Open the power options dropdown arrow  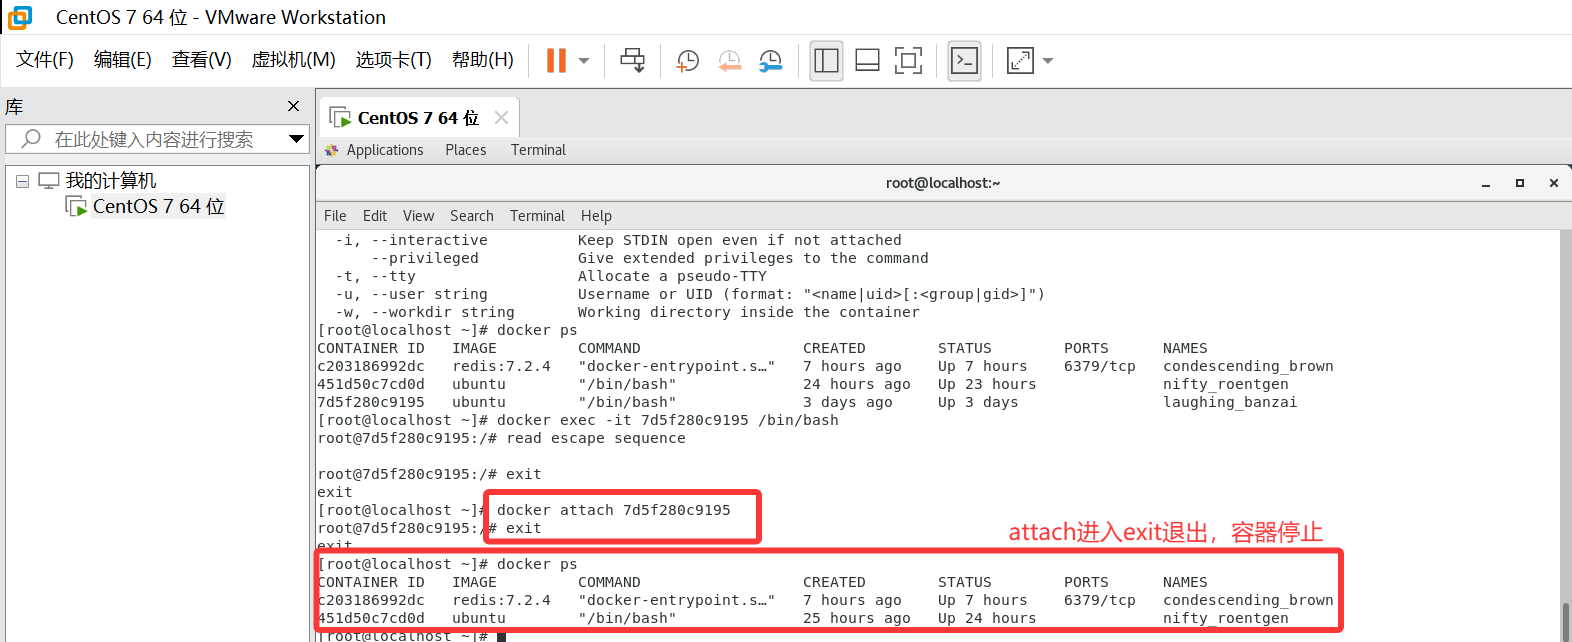point(584,61)
